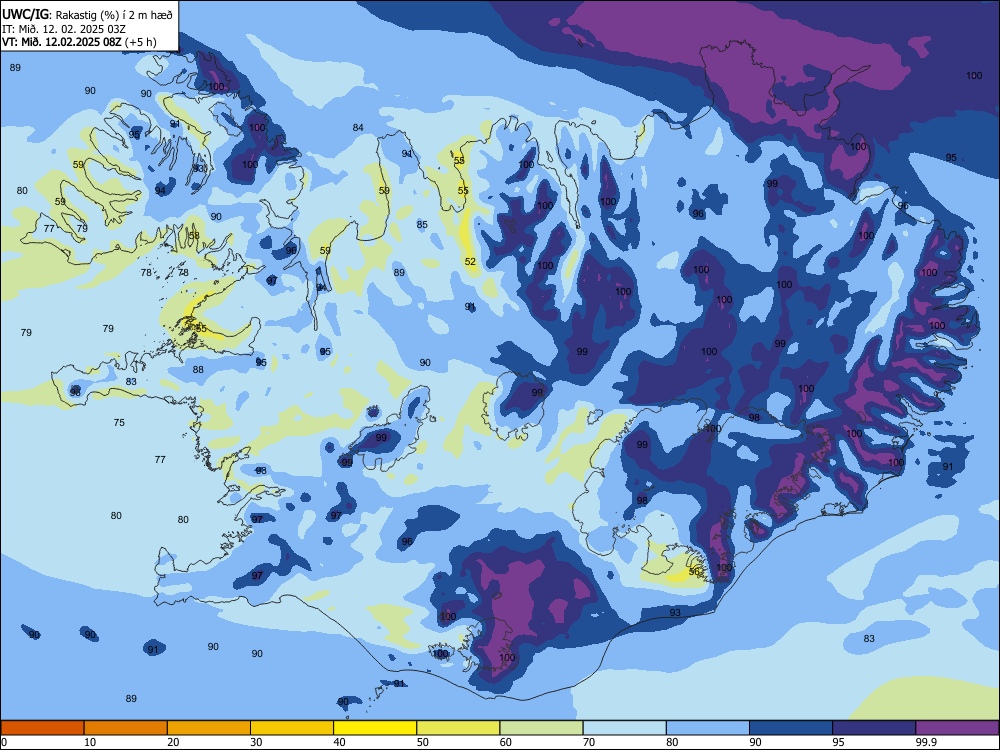Image resolution: width=1000 pixels, height=750 pixels.
Task: Select the amber 20–30 legend swatch
Action: point(209,728)
